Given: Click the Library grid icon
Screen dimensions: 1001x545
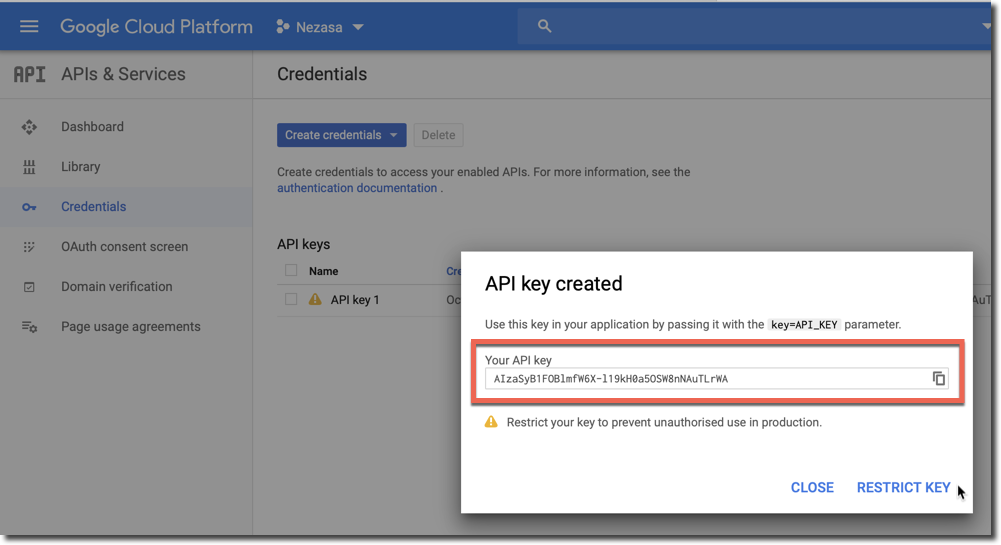Looking at the screenshot, I should point(29,167).
